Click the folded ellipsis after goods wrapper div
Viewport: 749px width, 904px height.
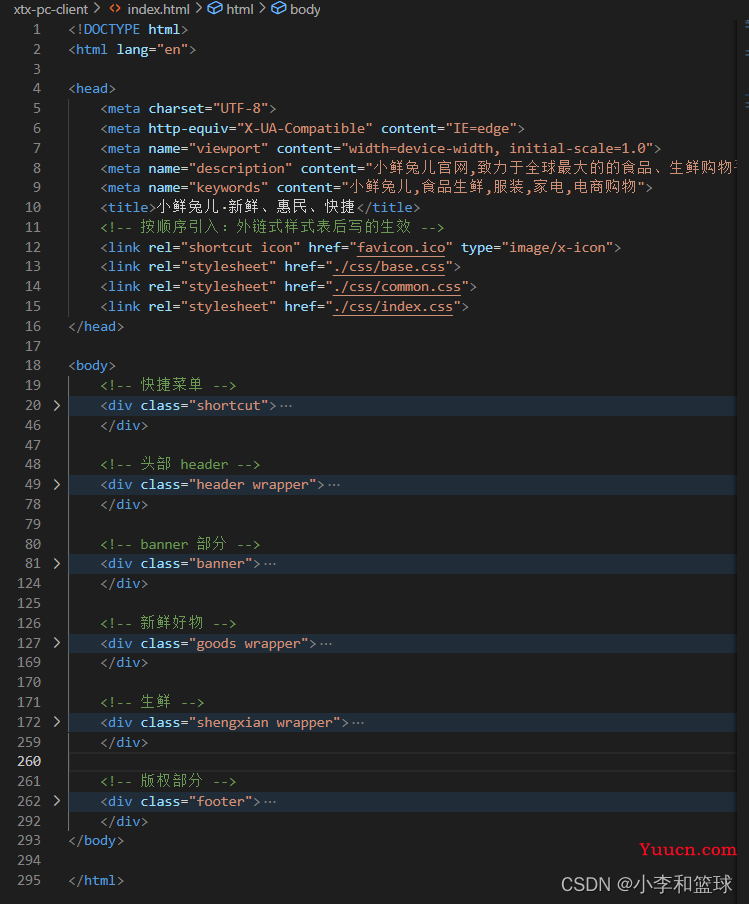click(x=326, y=643)
